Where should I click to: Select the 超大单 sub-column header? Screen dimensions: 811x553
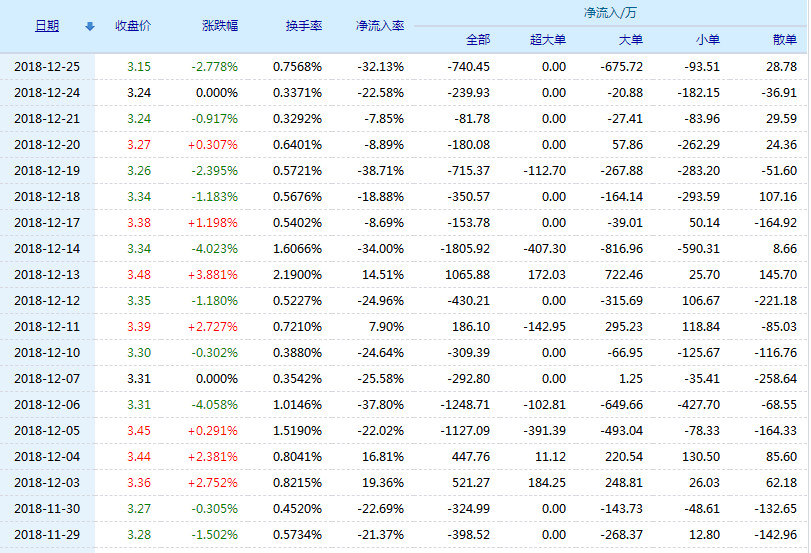tap(547, 40)
